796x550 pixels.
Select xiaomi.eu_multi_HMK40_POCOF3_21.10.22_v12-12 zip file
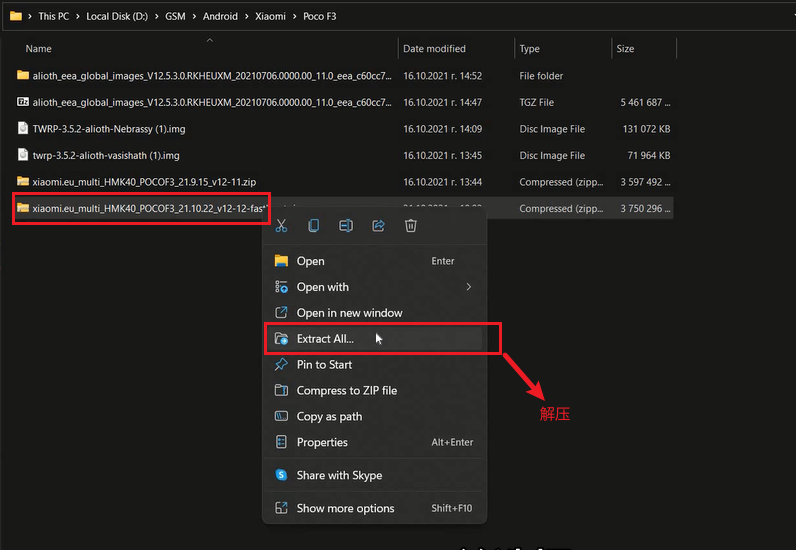pyautogui.click(x=344, y=208)
